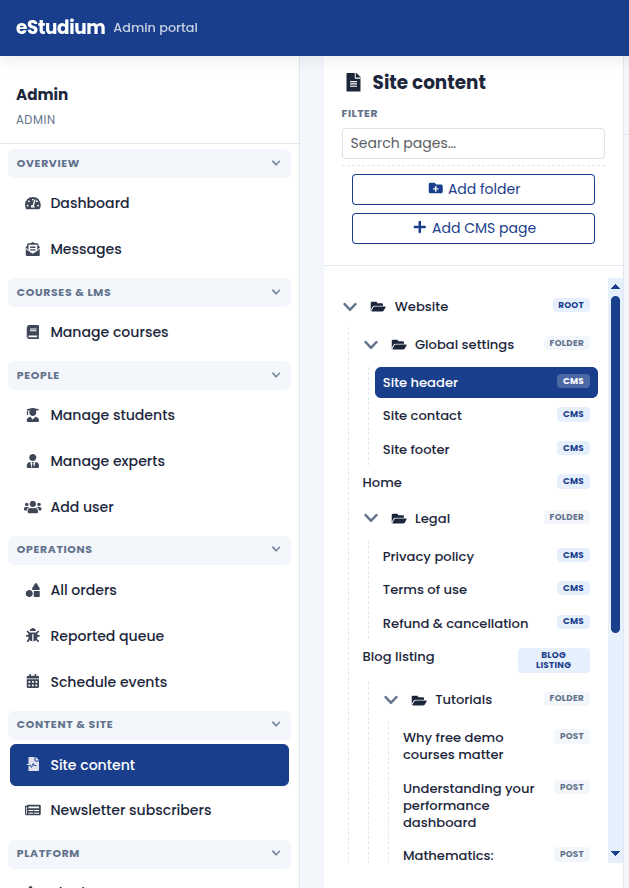This screenshot has height=888, width=629.
Task: Click the eStudium logo link
Action: click(x=61, y=27)
